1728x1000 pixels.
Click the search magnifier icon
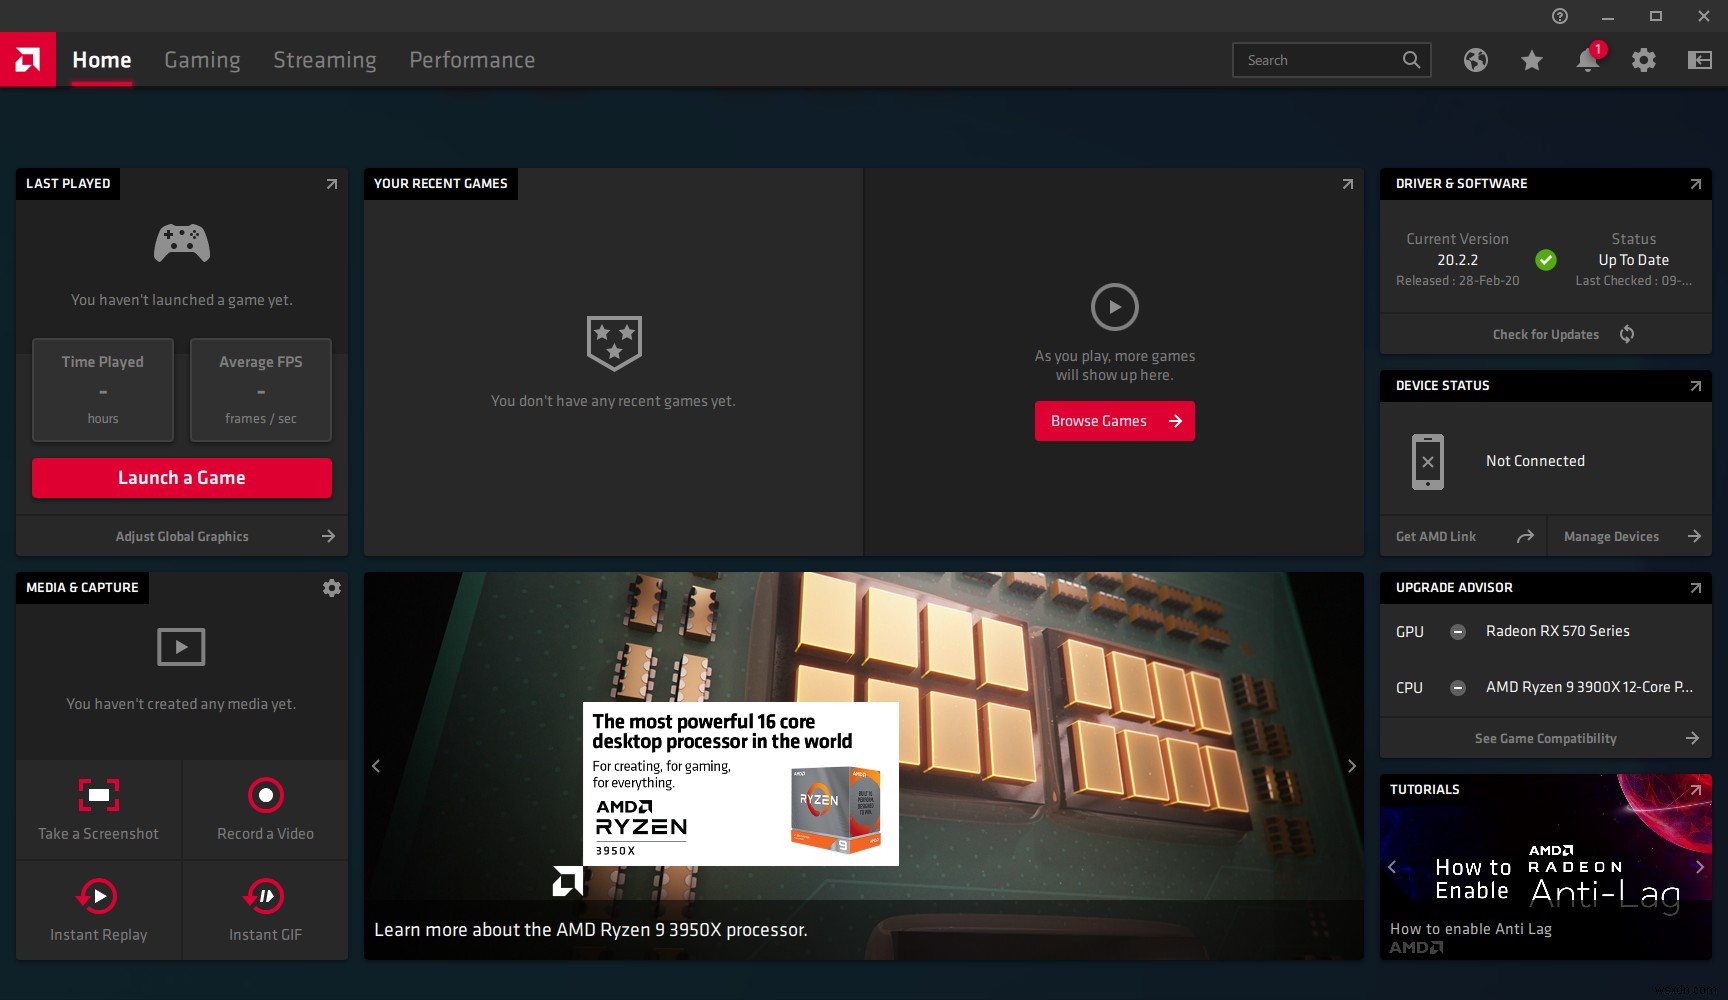(x=1411, y=60)
